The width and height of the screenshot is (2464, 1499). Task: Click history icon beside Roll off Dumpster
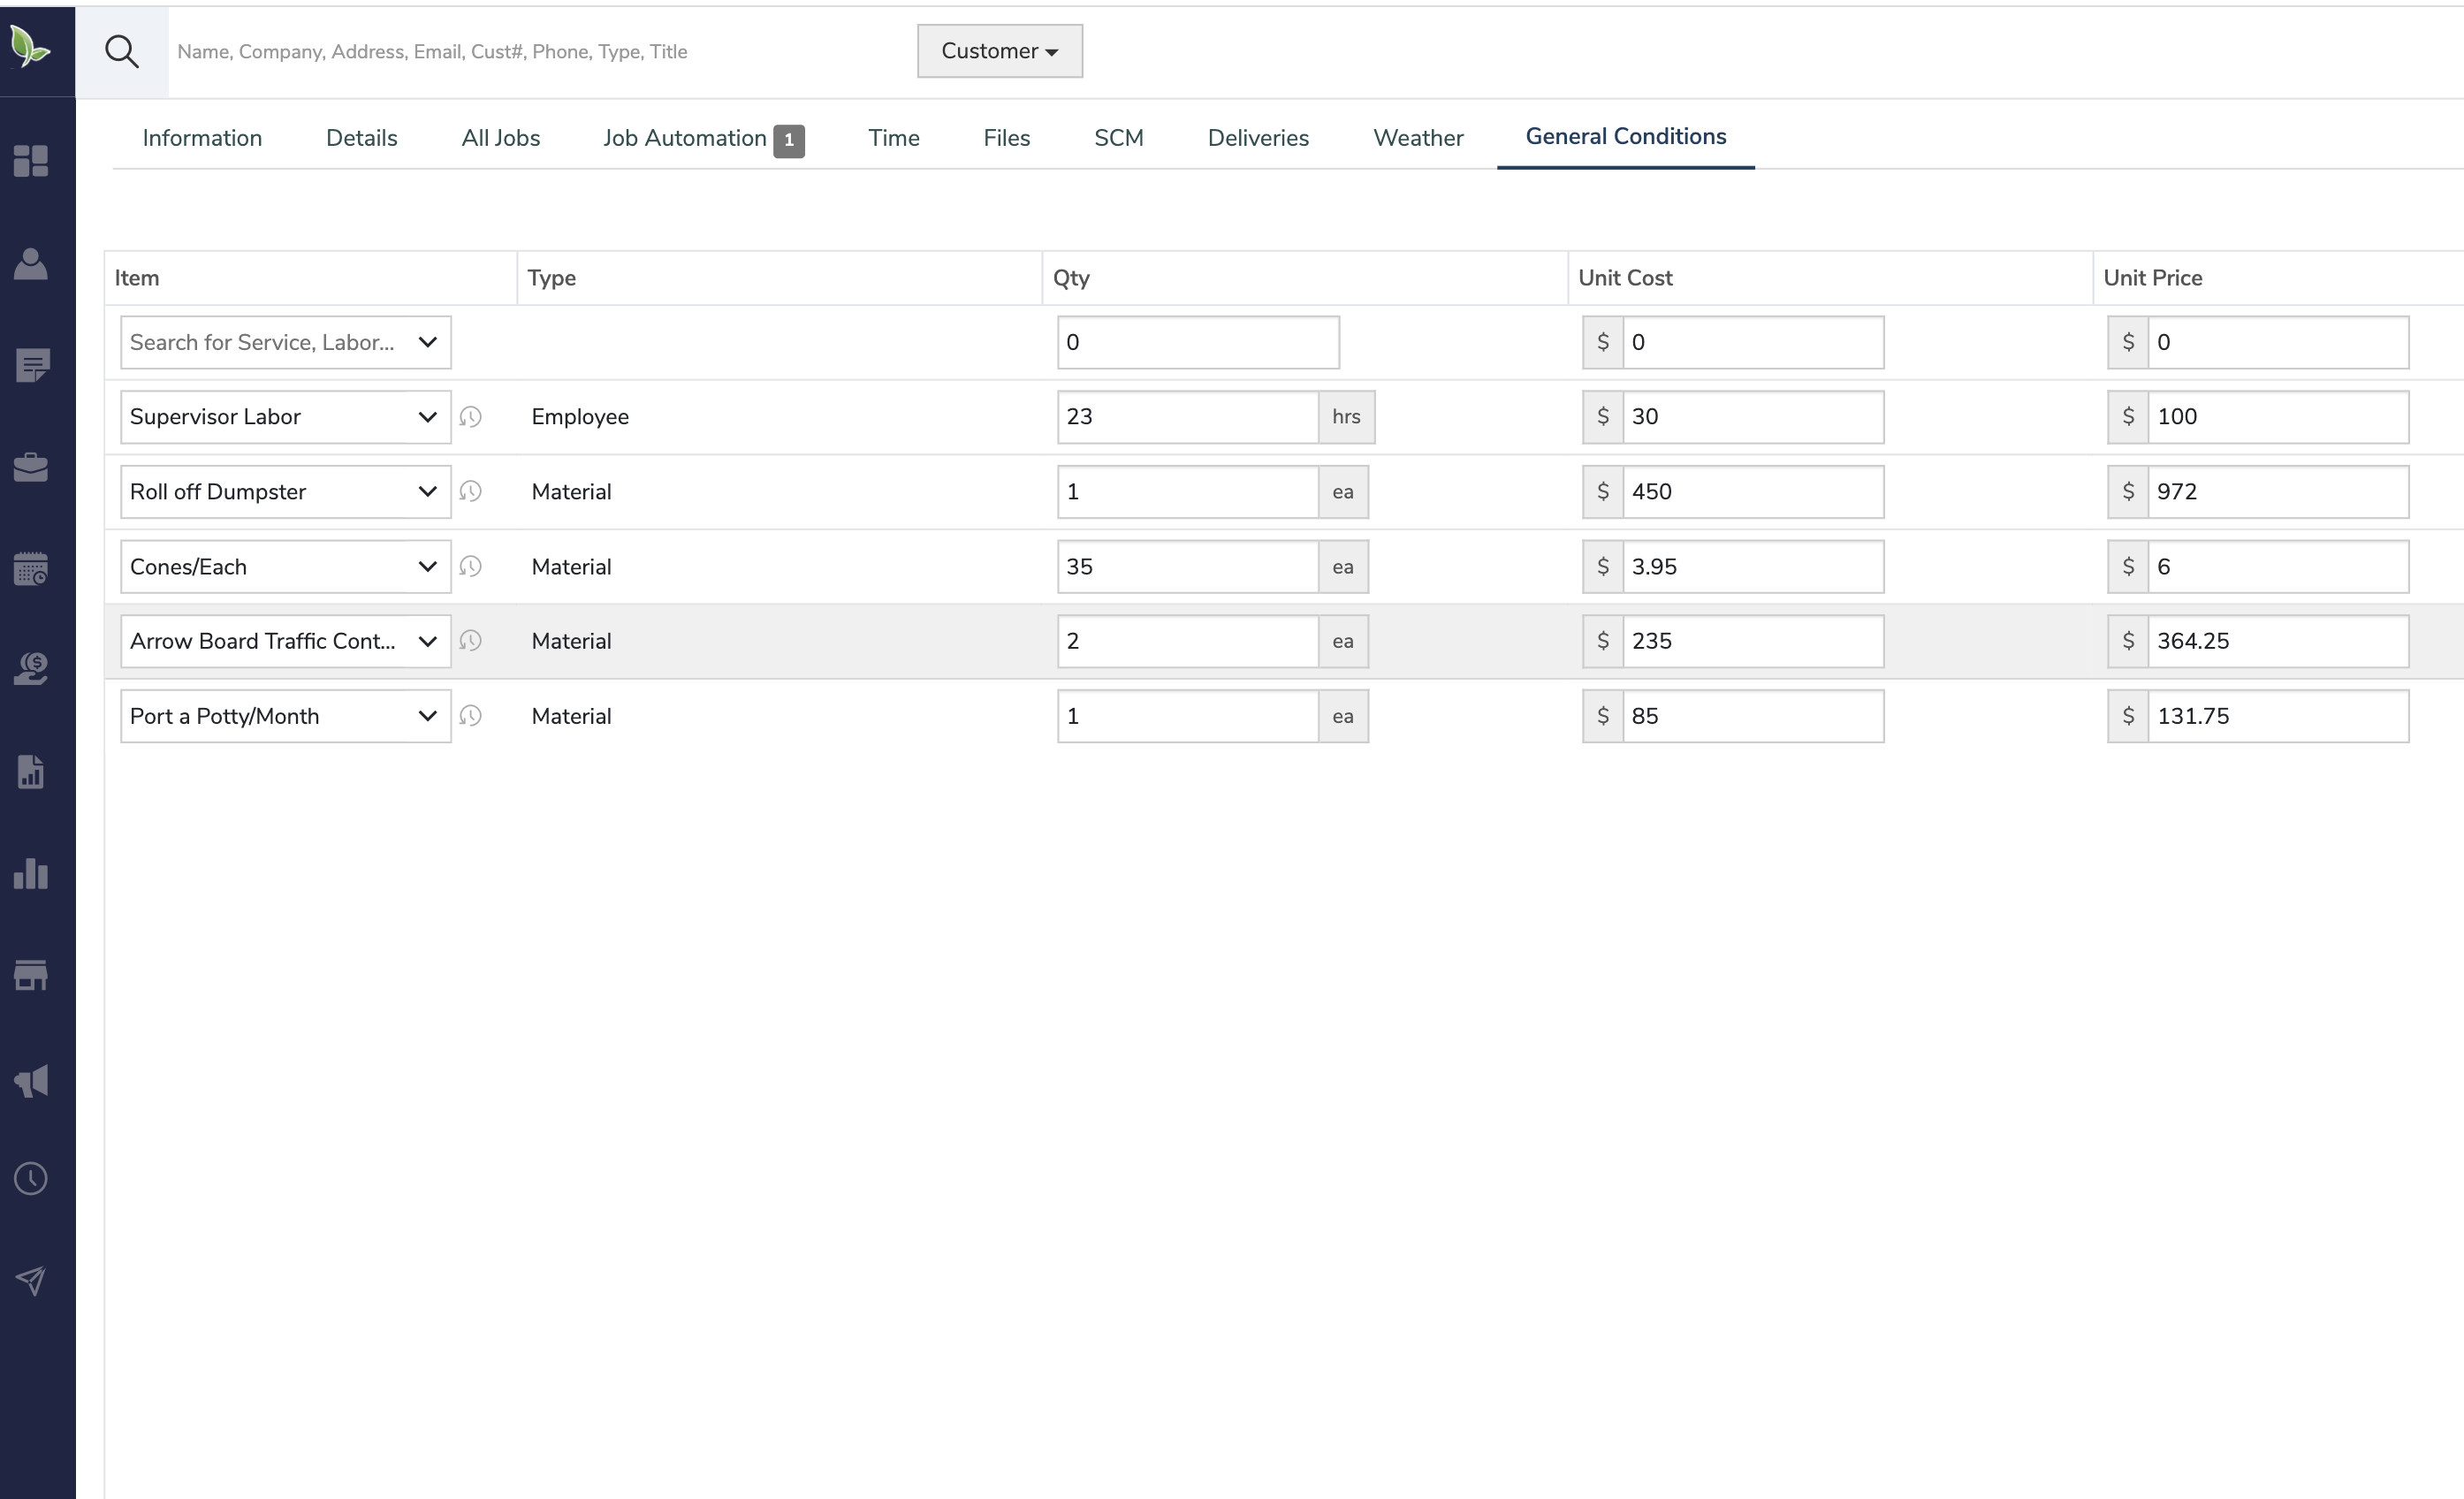(x=470, y=492)
